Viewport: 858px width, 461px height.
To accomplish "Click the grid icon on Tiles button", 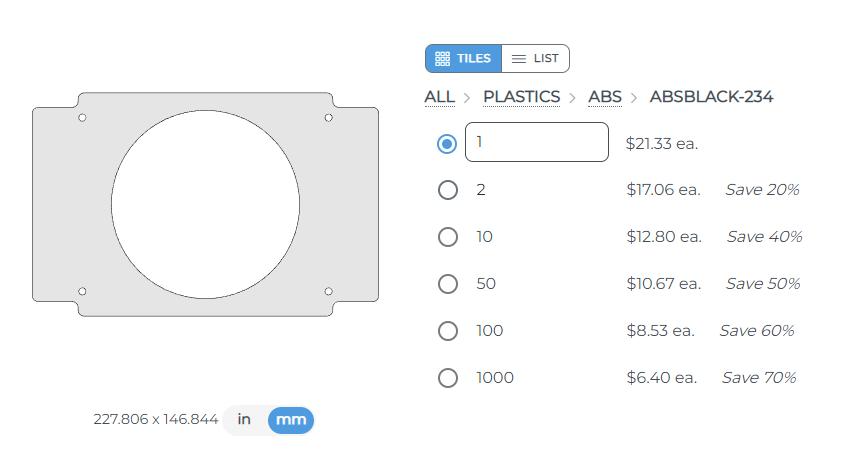I will click(x=443, y=59).
